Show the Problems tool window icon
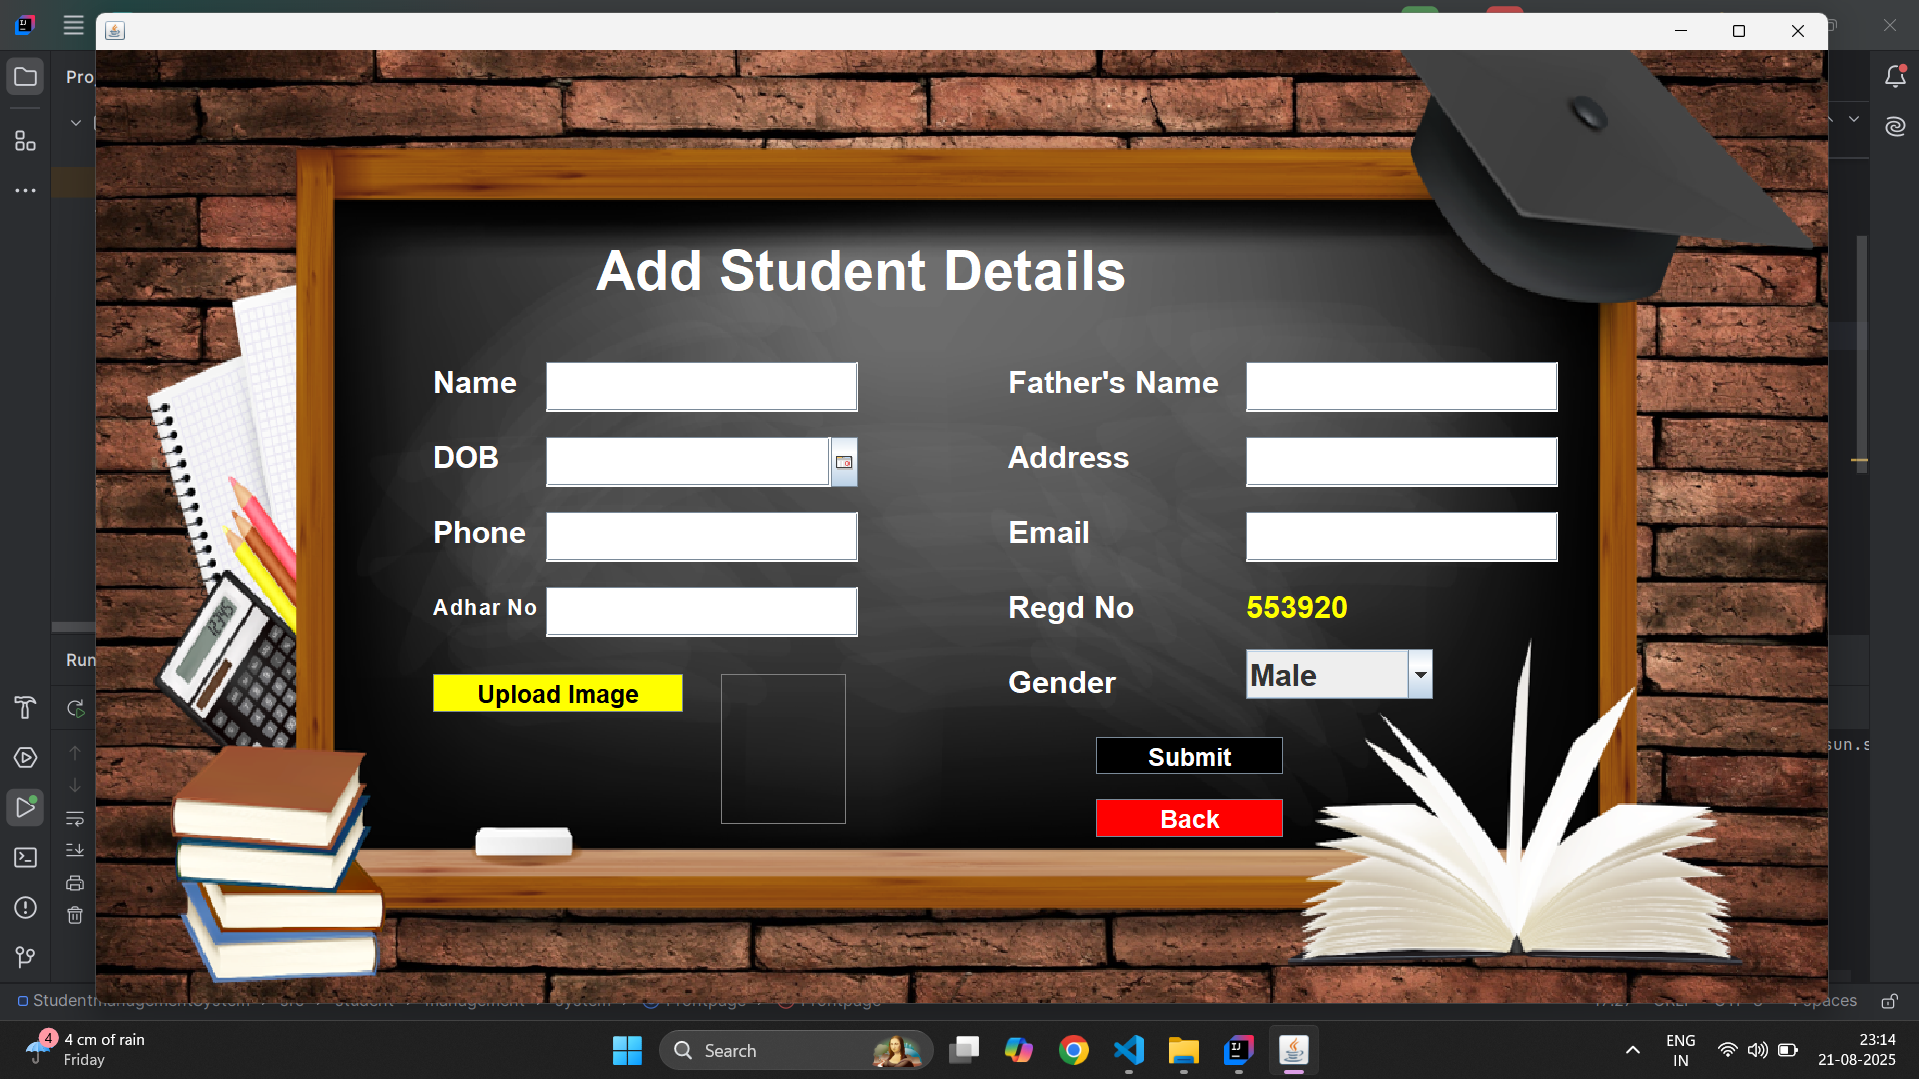The width and height of the screenshot is (1919, 1079). click(x=25, y=908)
